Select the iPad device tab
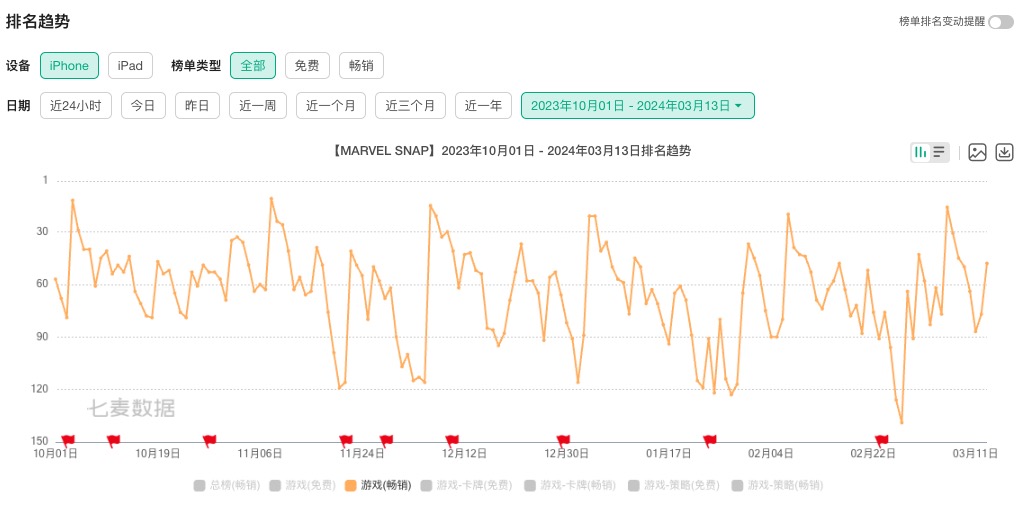Screen dimensions: 1030x512 (130, 66)
